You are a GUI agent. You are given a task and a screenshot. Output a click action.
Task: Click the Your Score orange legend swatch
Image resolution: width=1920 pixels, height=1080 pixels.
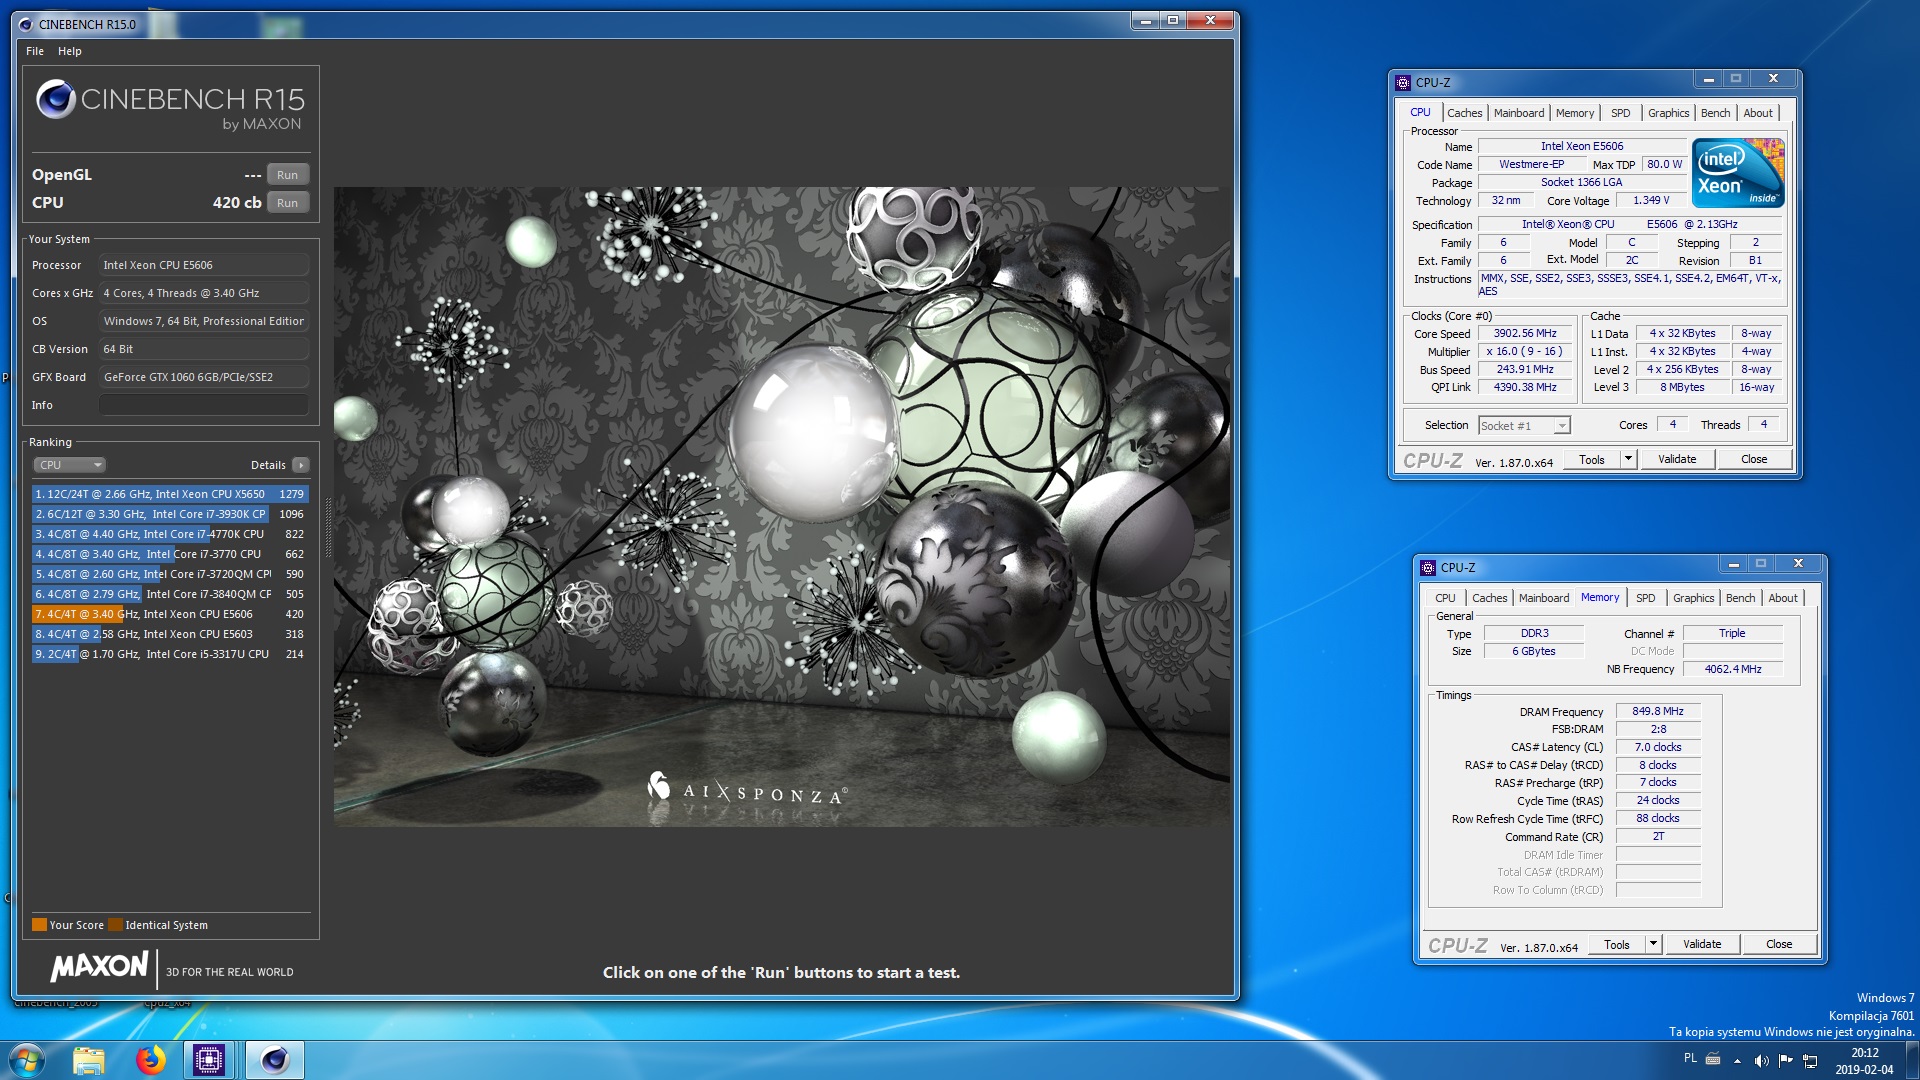click(x=39, y=925)
